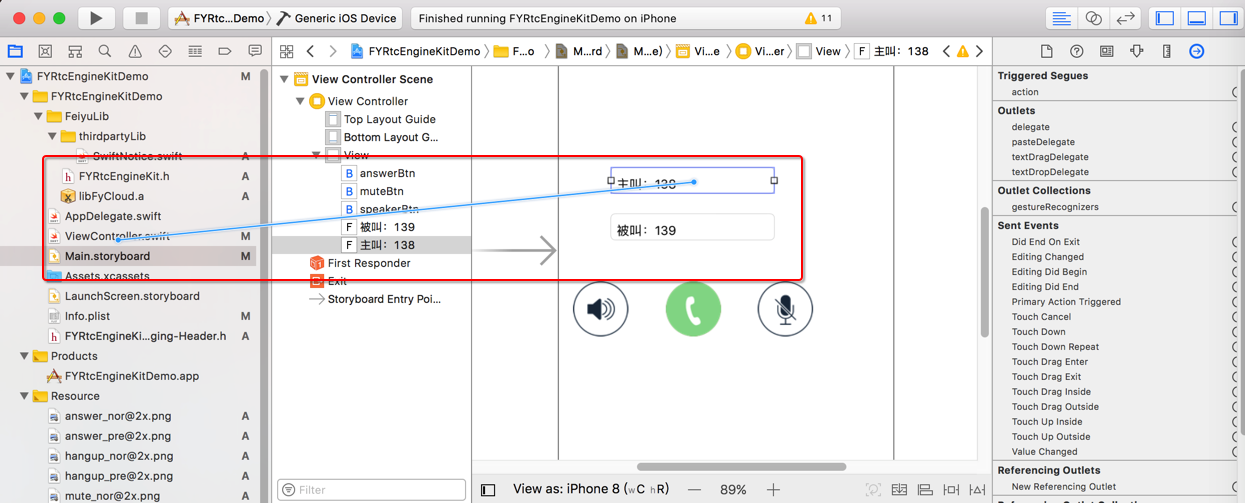The height and width of the screenshot is (503, 1245).
Task: Show the Quick Help inspector
Action: point(1076,51)
